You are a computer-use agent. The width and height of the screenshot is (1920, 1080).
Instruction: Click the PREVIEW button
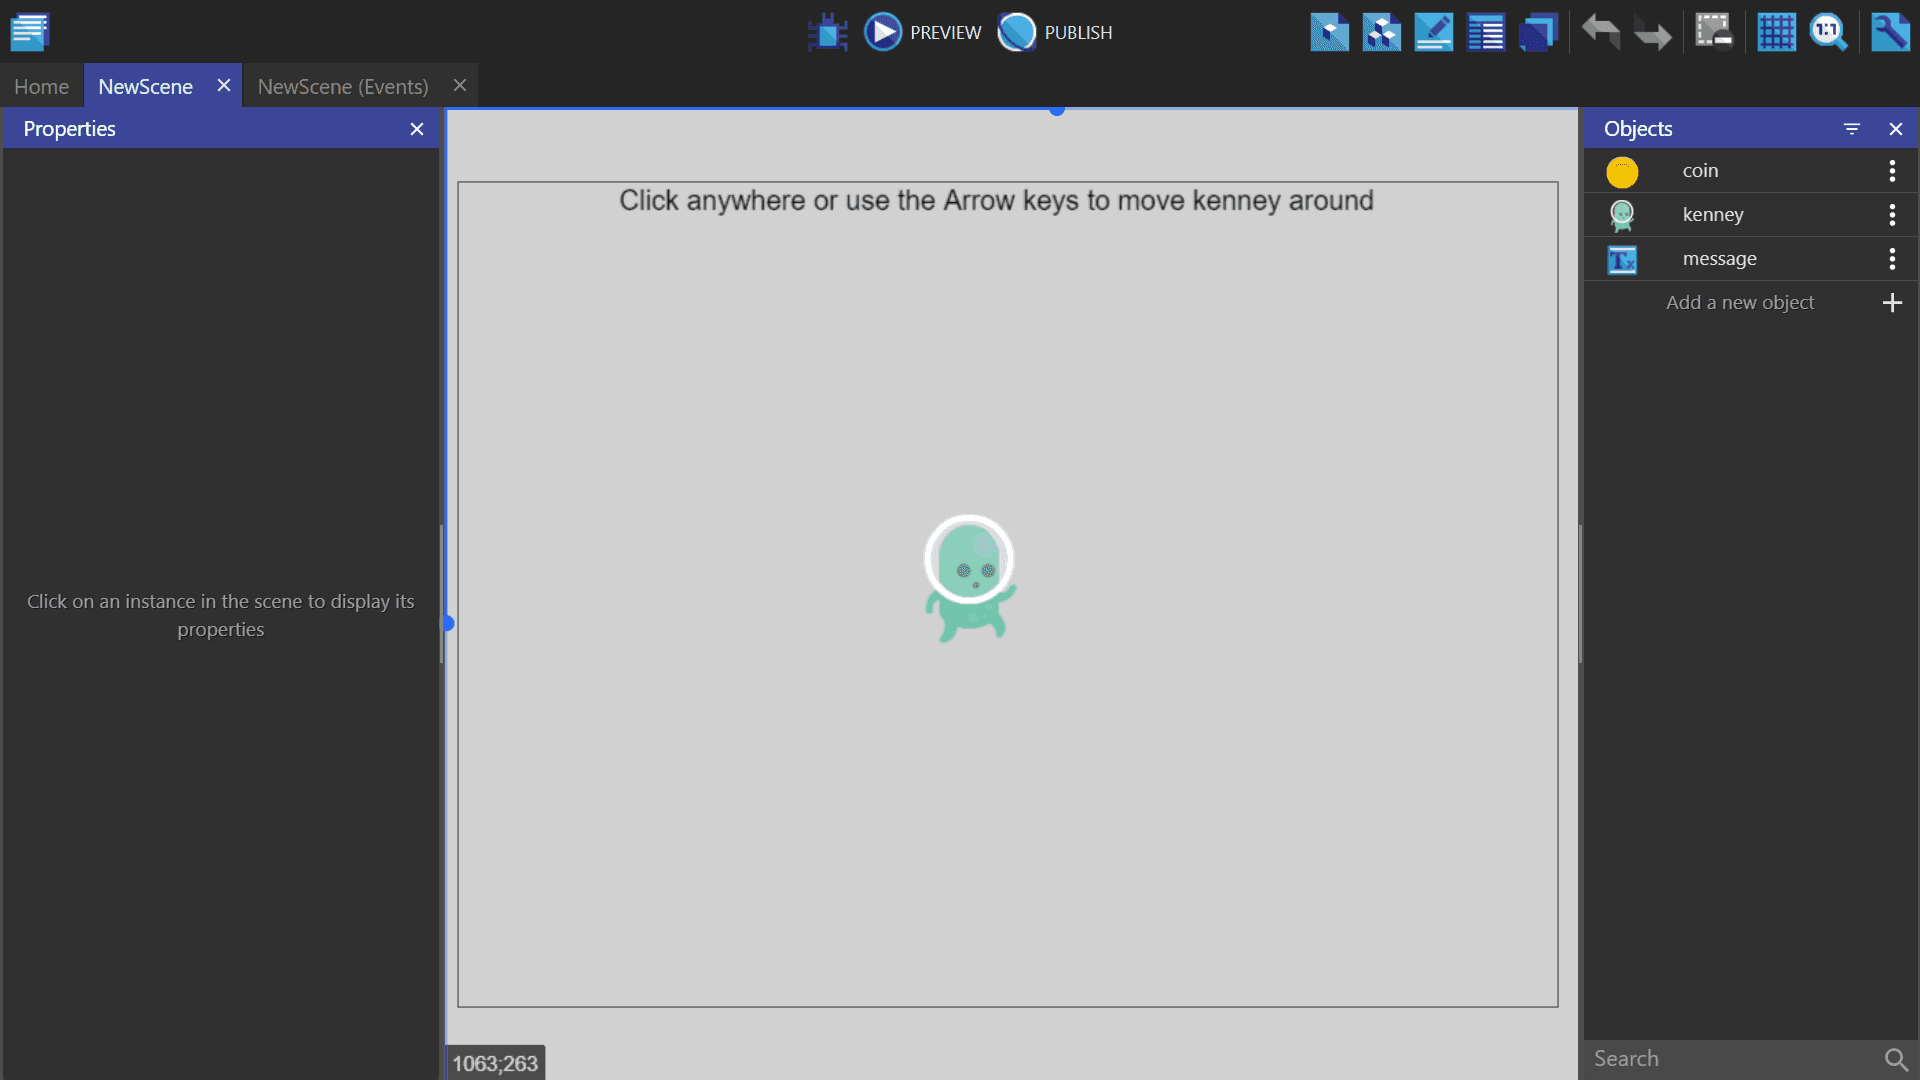coord(923,32)
